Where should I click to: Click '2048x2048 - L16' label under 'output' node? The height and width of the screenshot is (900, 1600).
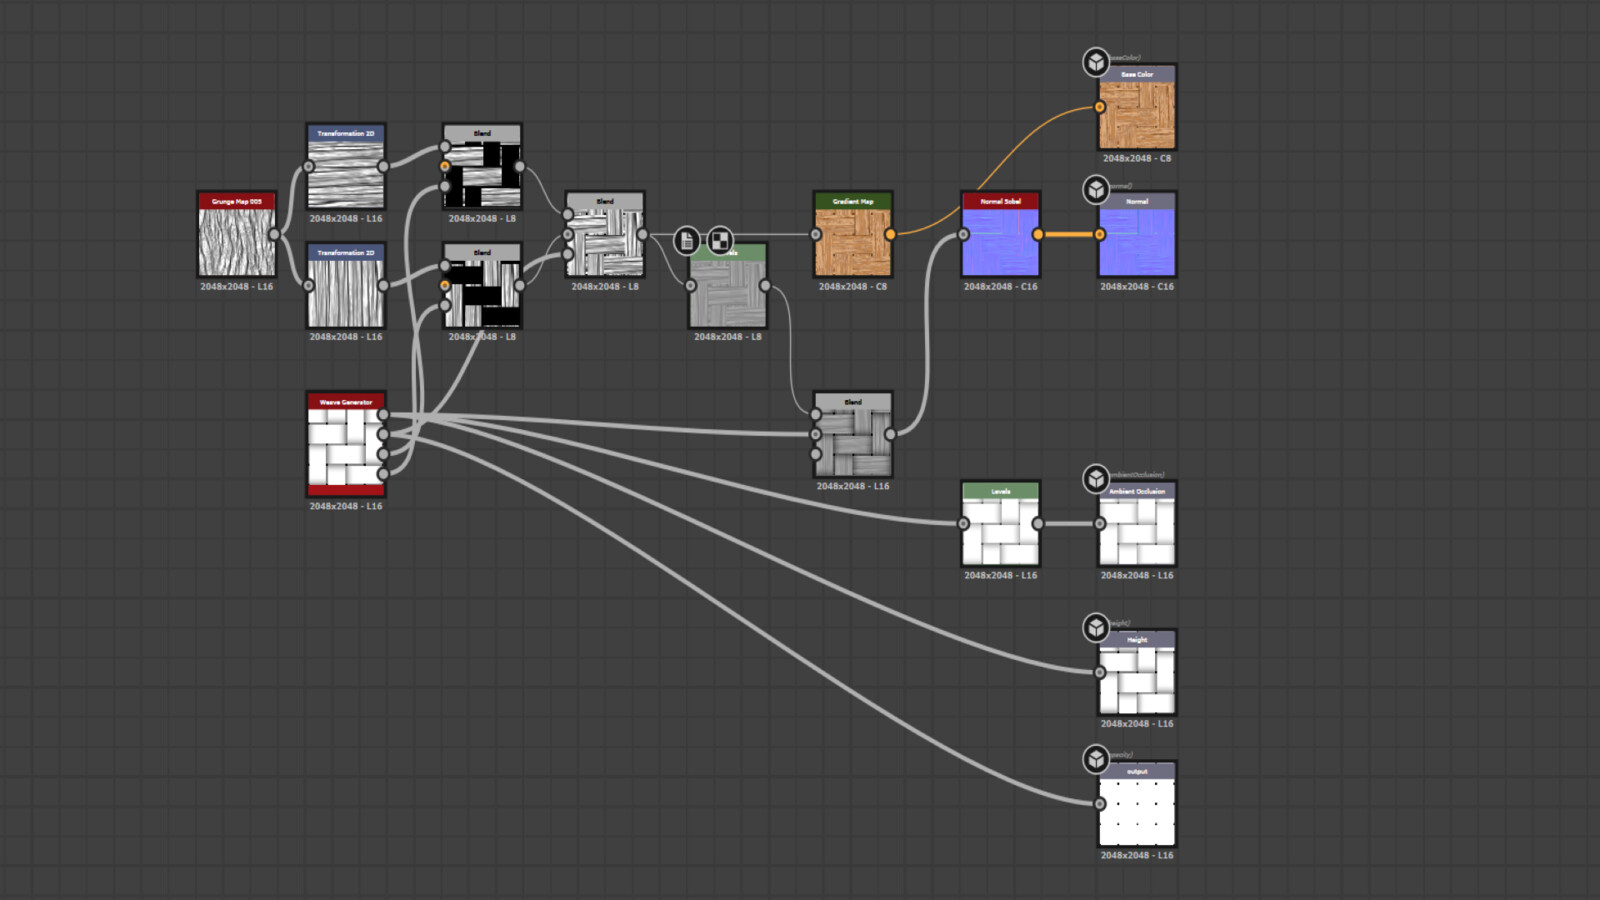tap(1137, 856)
